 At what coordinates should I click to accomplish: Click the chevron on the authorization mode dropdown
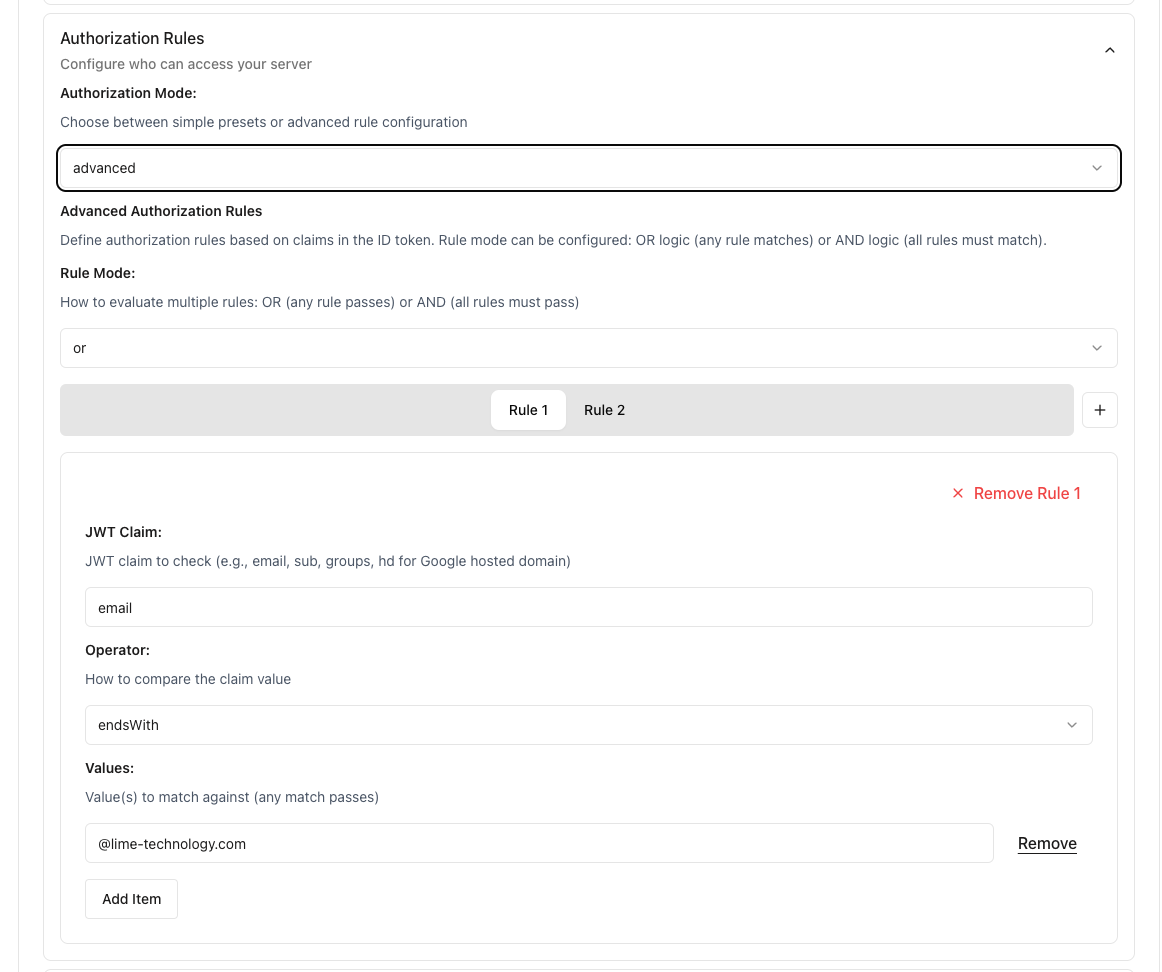(x=1096, y=168)
